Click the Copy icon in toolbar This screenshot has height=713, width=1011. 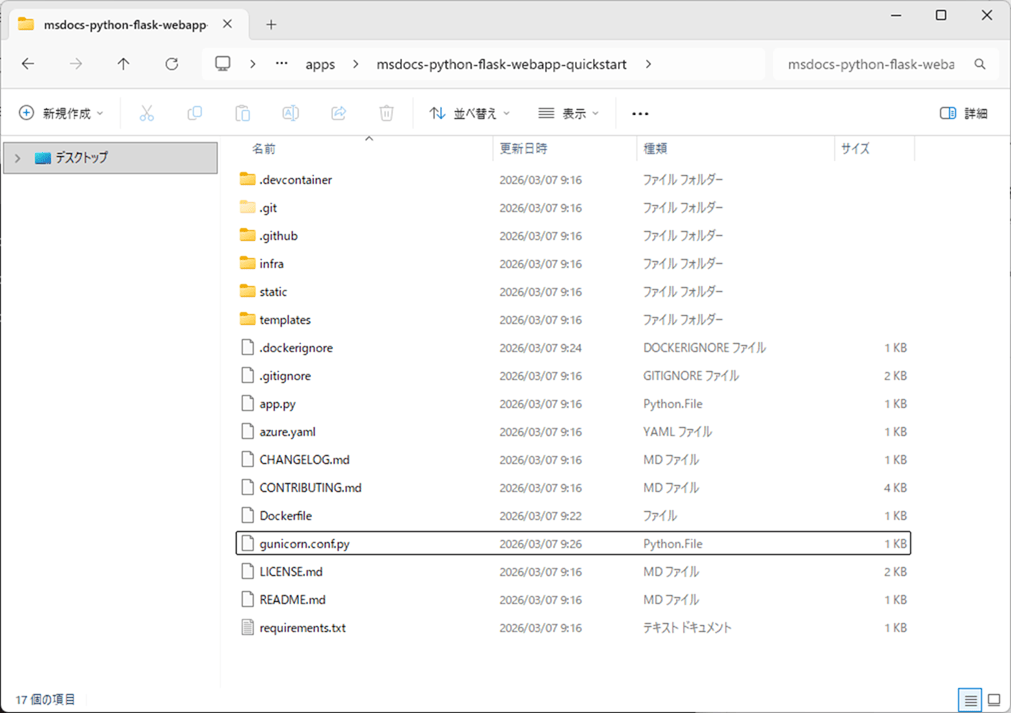click(x=195, y=114)
